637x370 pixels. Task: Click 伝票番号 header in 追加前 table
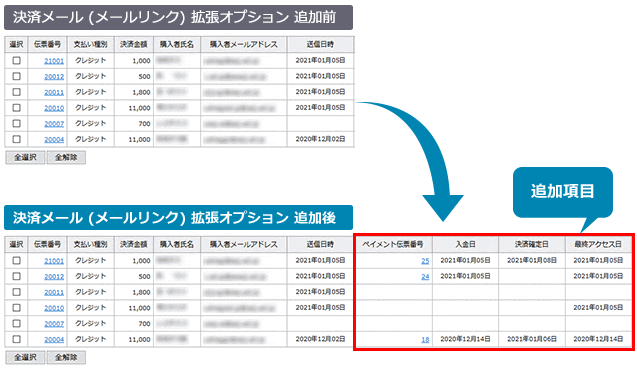coord(48,44)
